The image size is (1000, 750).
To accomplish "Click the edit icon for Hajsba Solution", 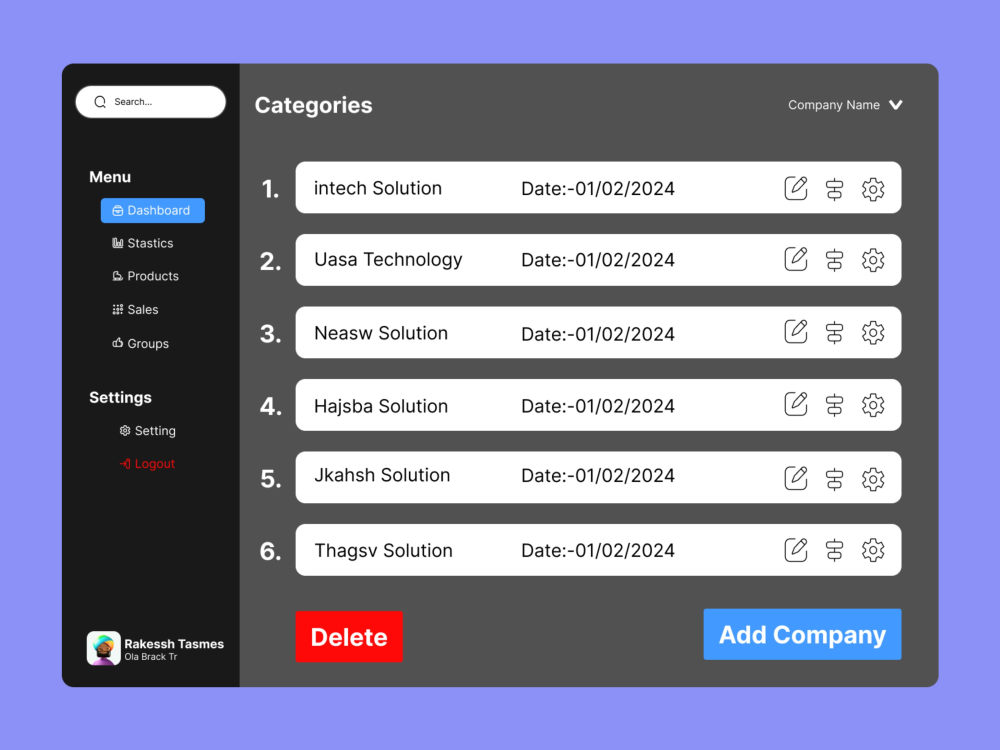I will [x=796, y=404].
